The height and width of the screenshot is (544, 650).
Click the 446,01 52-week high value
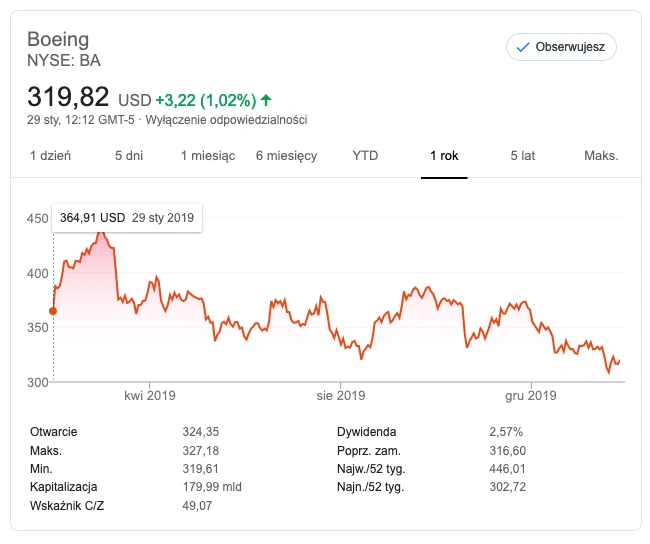(507, 469)
